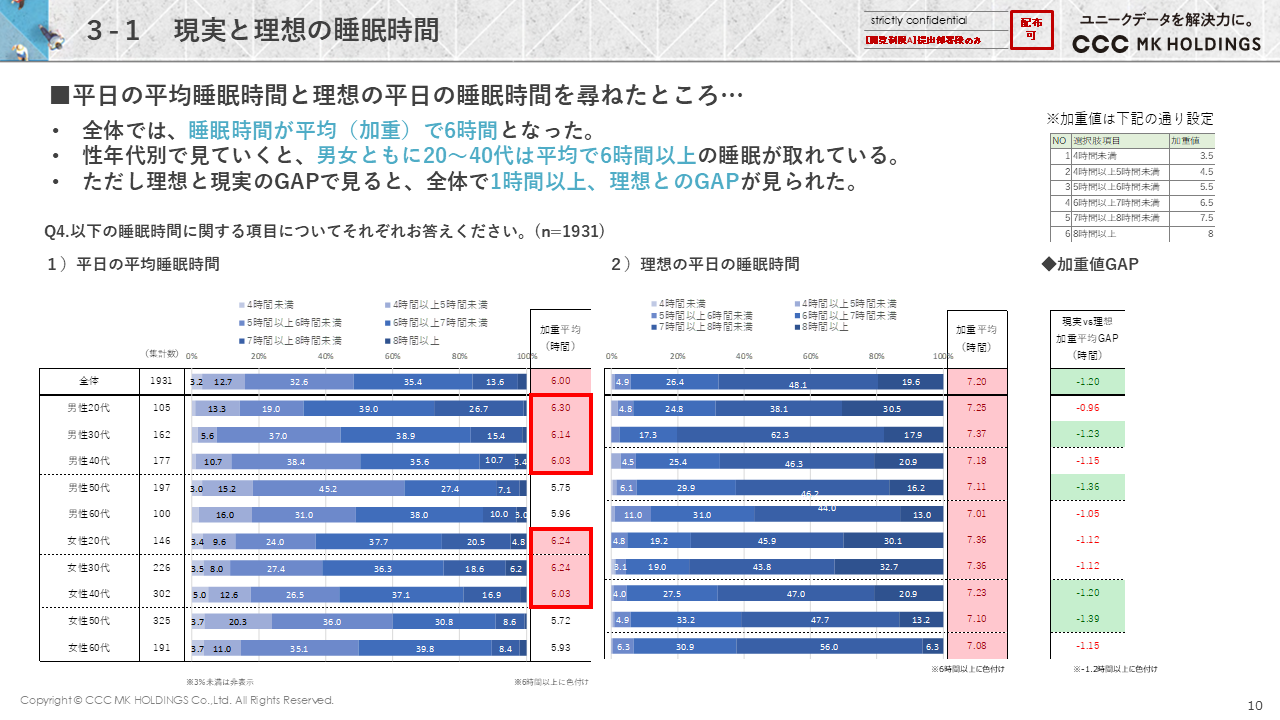The height and width of the screenshot is (720, 1280).
Task: Click the CCC MK HOLDINGS logo
Action: 1166,44
